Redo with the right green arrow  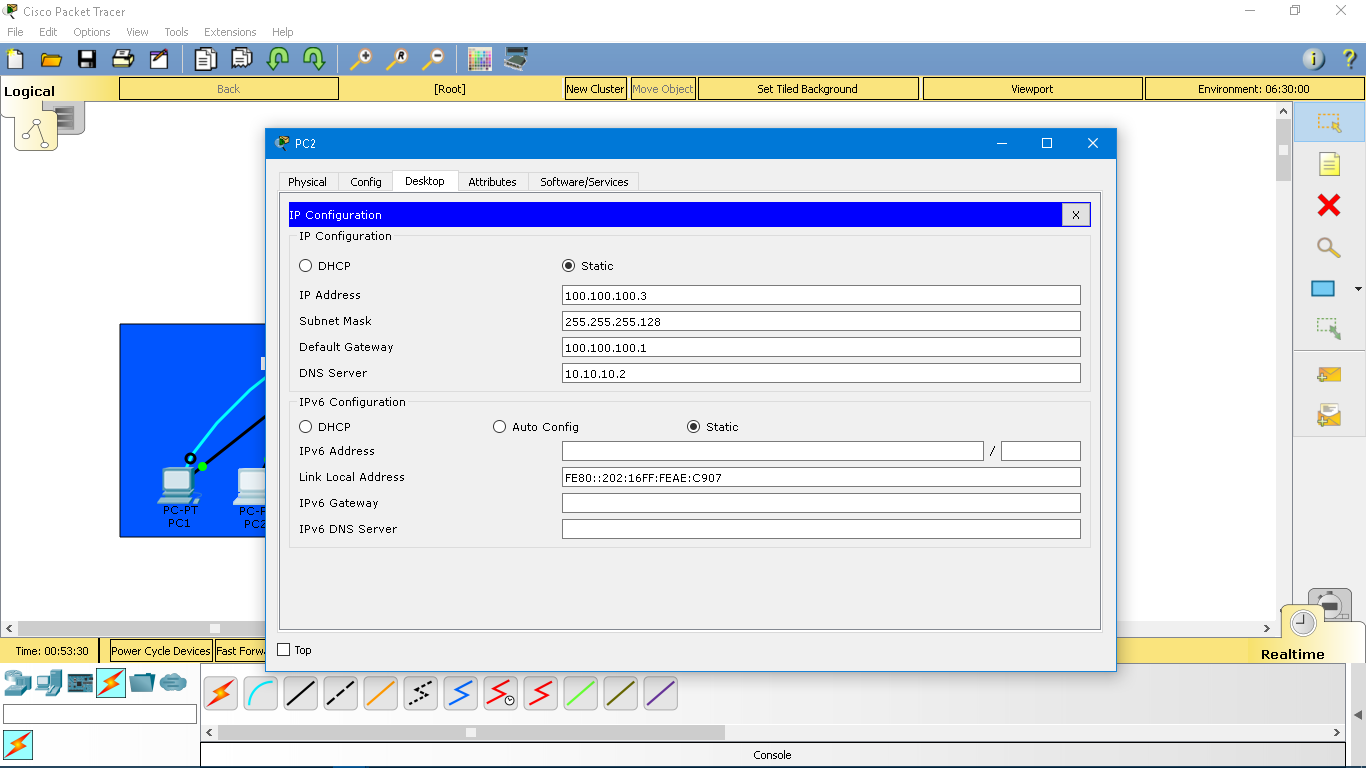(314, 59)
